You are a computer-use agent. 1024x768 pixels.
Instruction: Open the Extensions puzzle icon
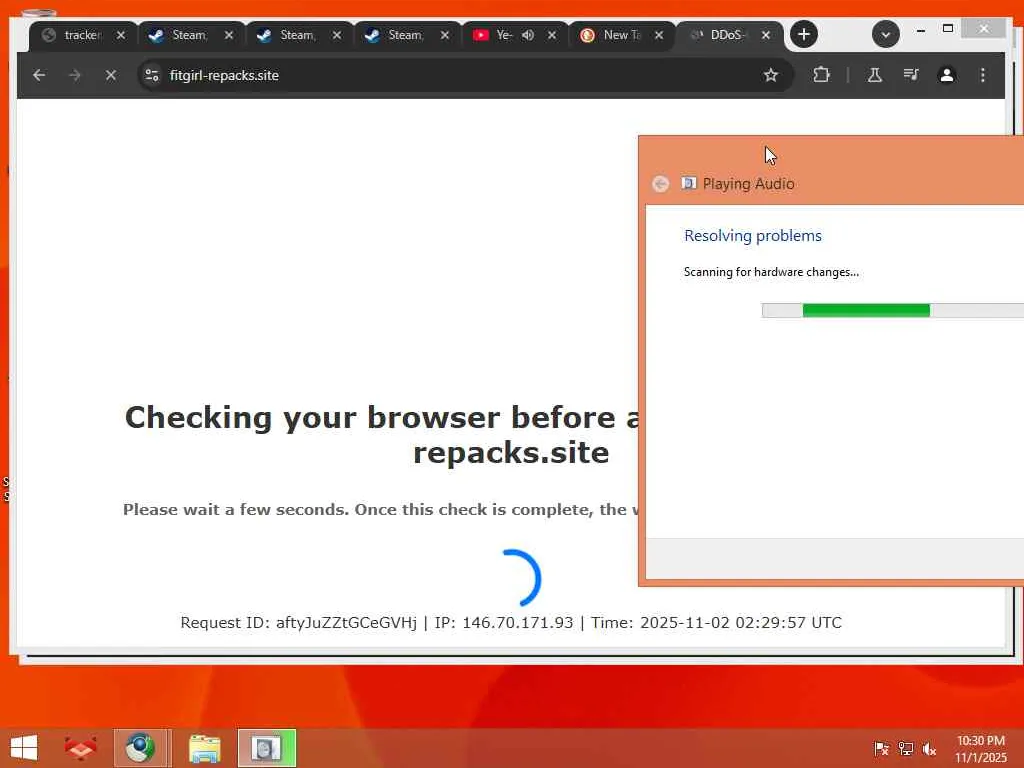[822, 75]
